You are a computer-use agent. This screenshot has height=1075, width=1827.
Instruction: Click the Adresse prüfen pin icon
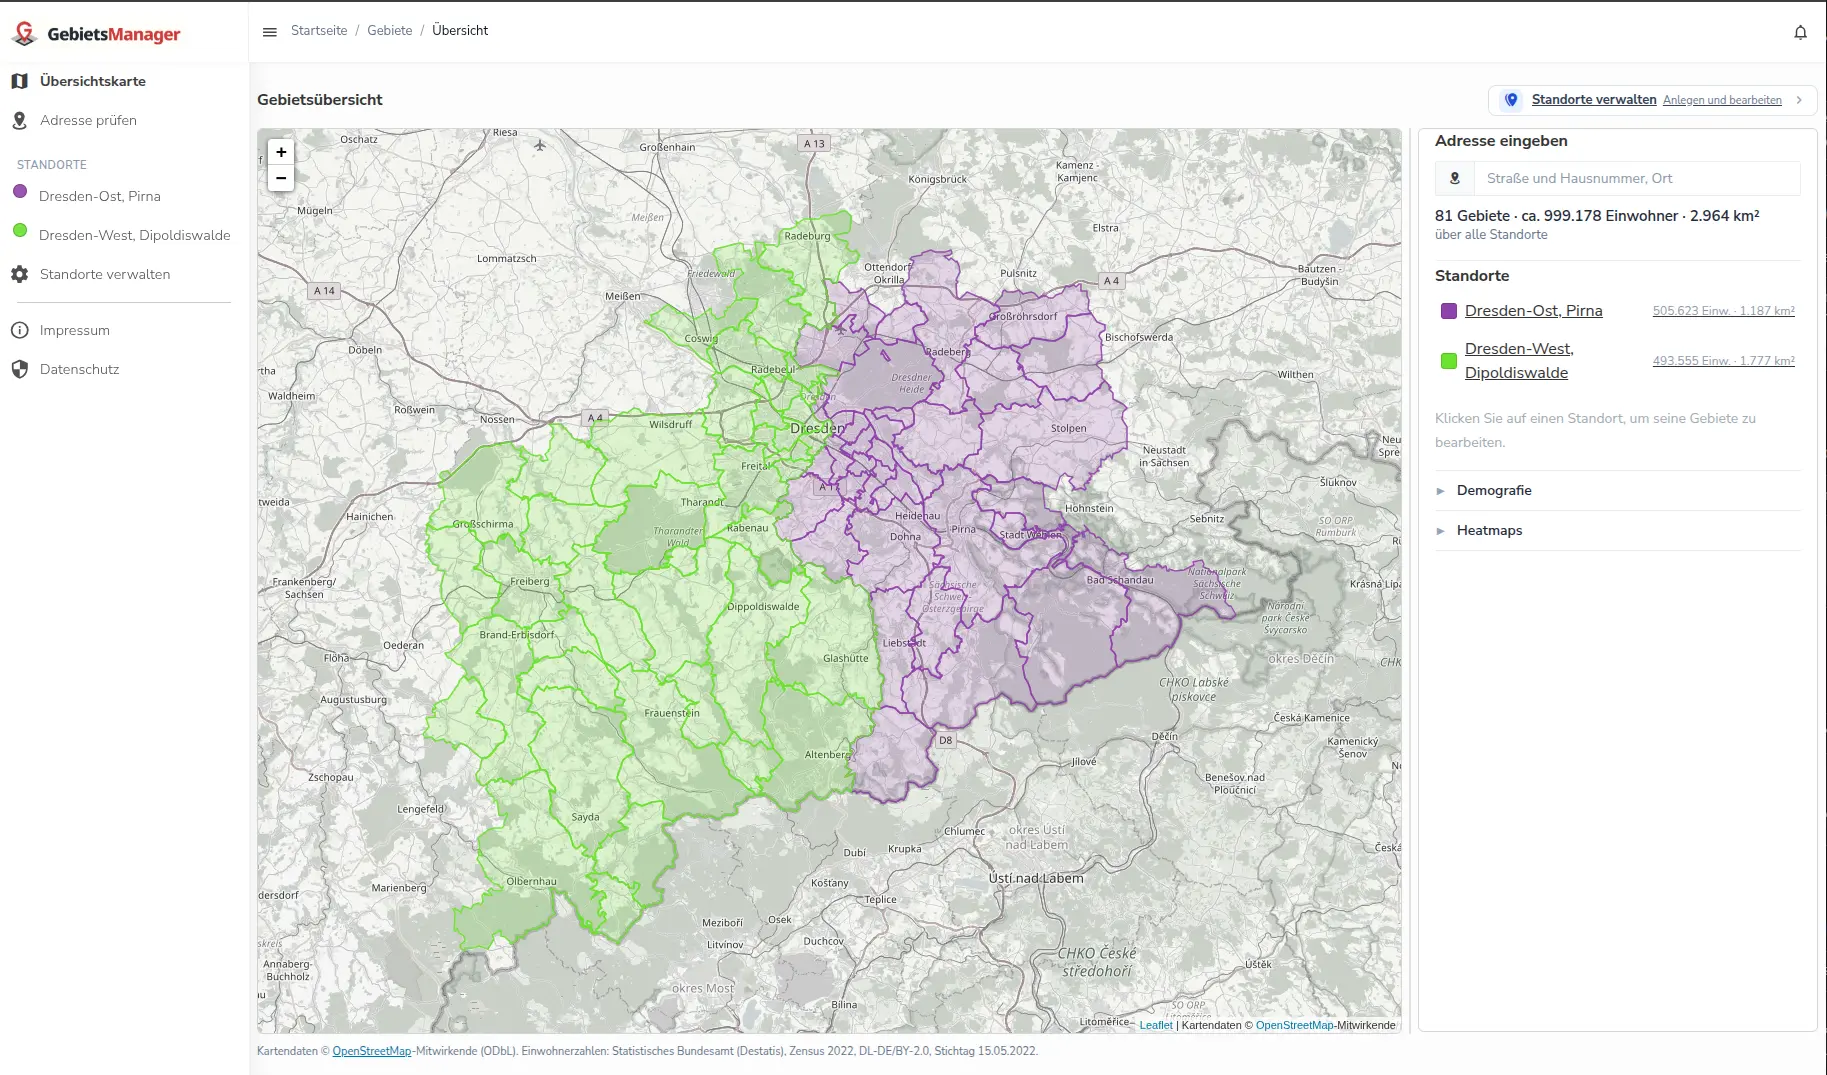(19, 120)
